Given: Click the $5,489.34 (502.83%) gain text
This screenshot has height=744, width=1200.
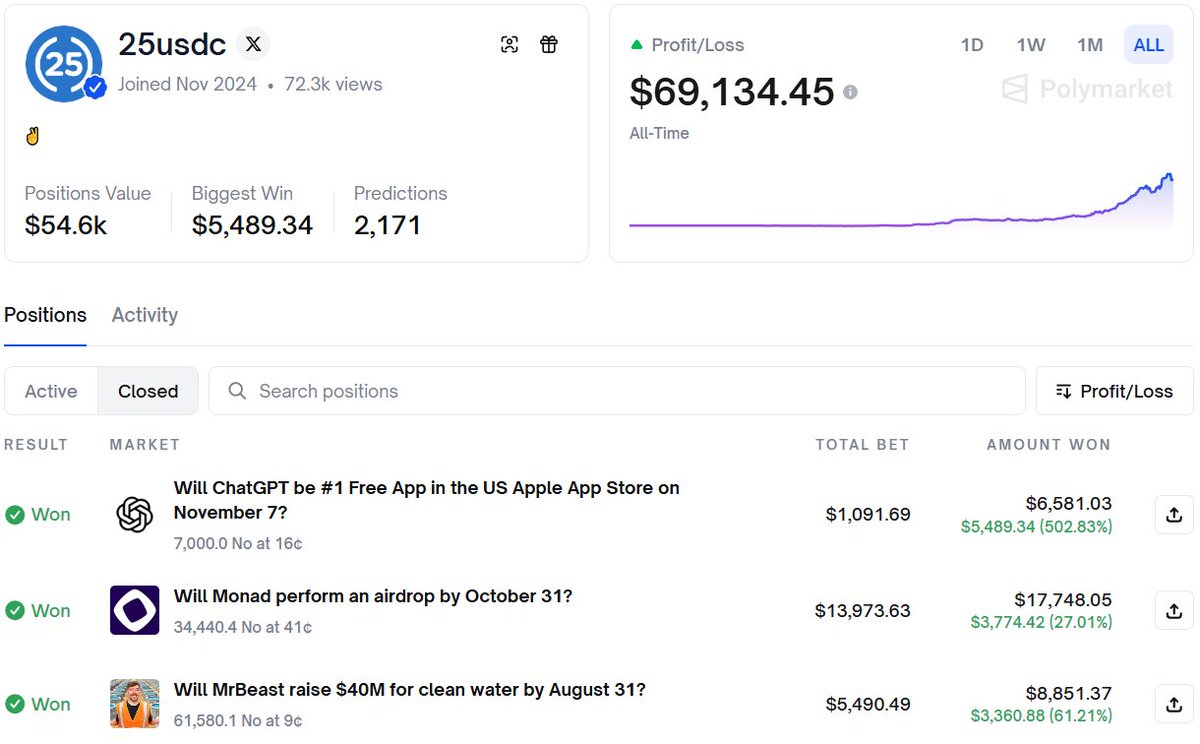Looking at the screenshot, I should point(1036,526).
